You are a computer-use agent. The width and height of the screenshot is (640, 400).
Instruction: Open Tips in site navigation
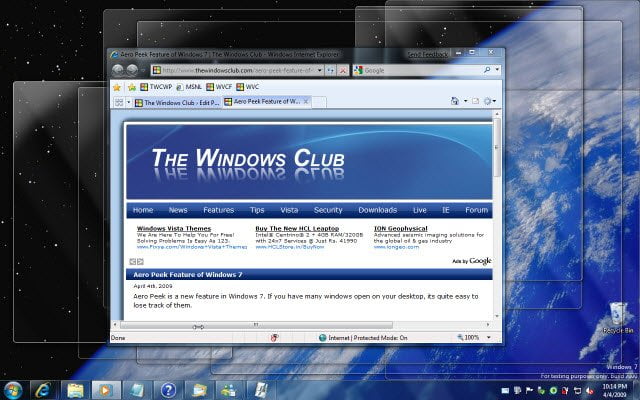257,210
